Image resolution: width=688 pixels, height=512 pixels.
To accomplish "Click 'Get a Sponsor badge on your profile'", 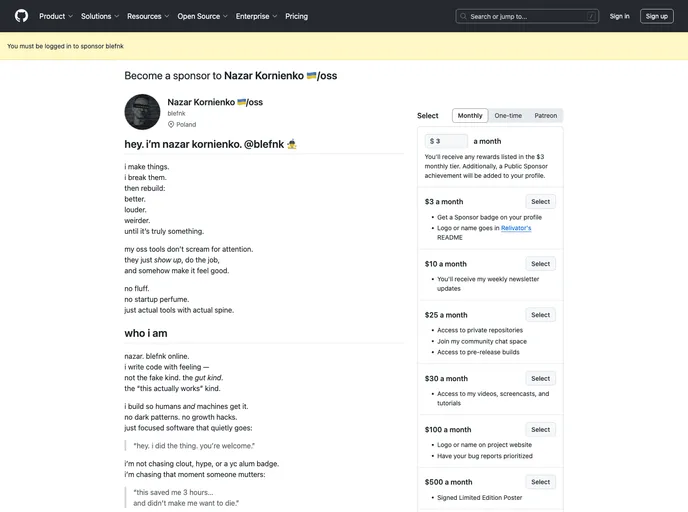I will [489, 217].
